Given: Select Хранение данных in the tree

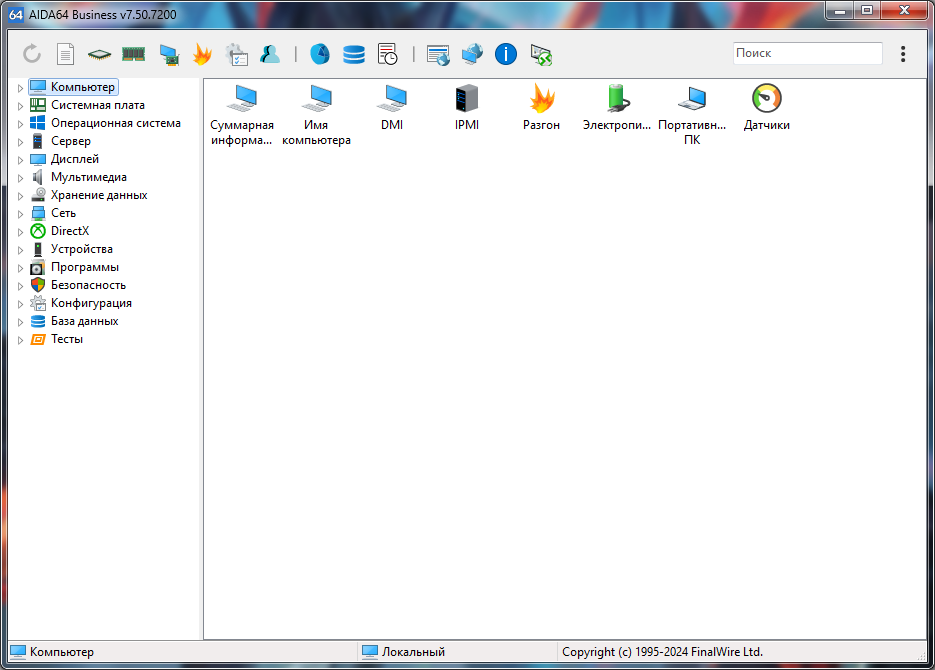Looking at the screenshot, I should tap(99, 195).
